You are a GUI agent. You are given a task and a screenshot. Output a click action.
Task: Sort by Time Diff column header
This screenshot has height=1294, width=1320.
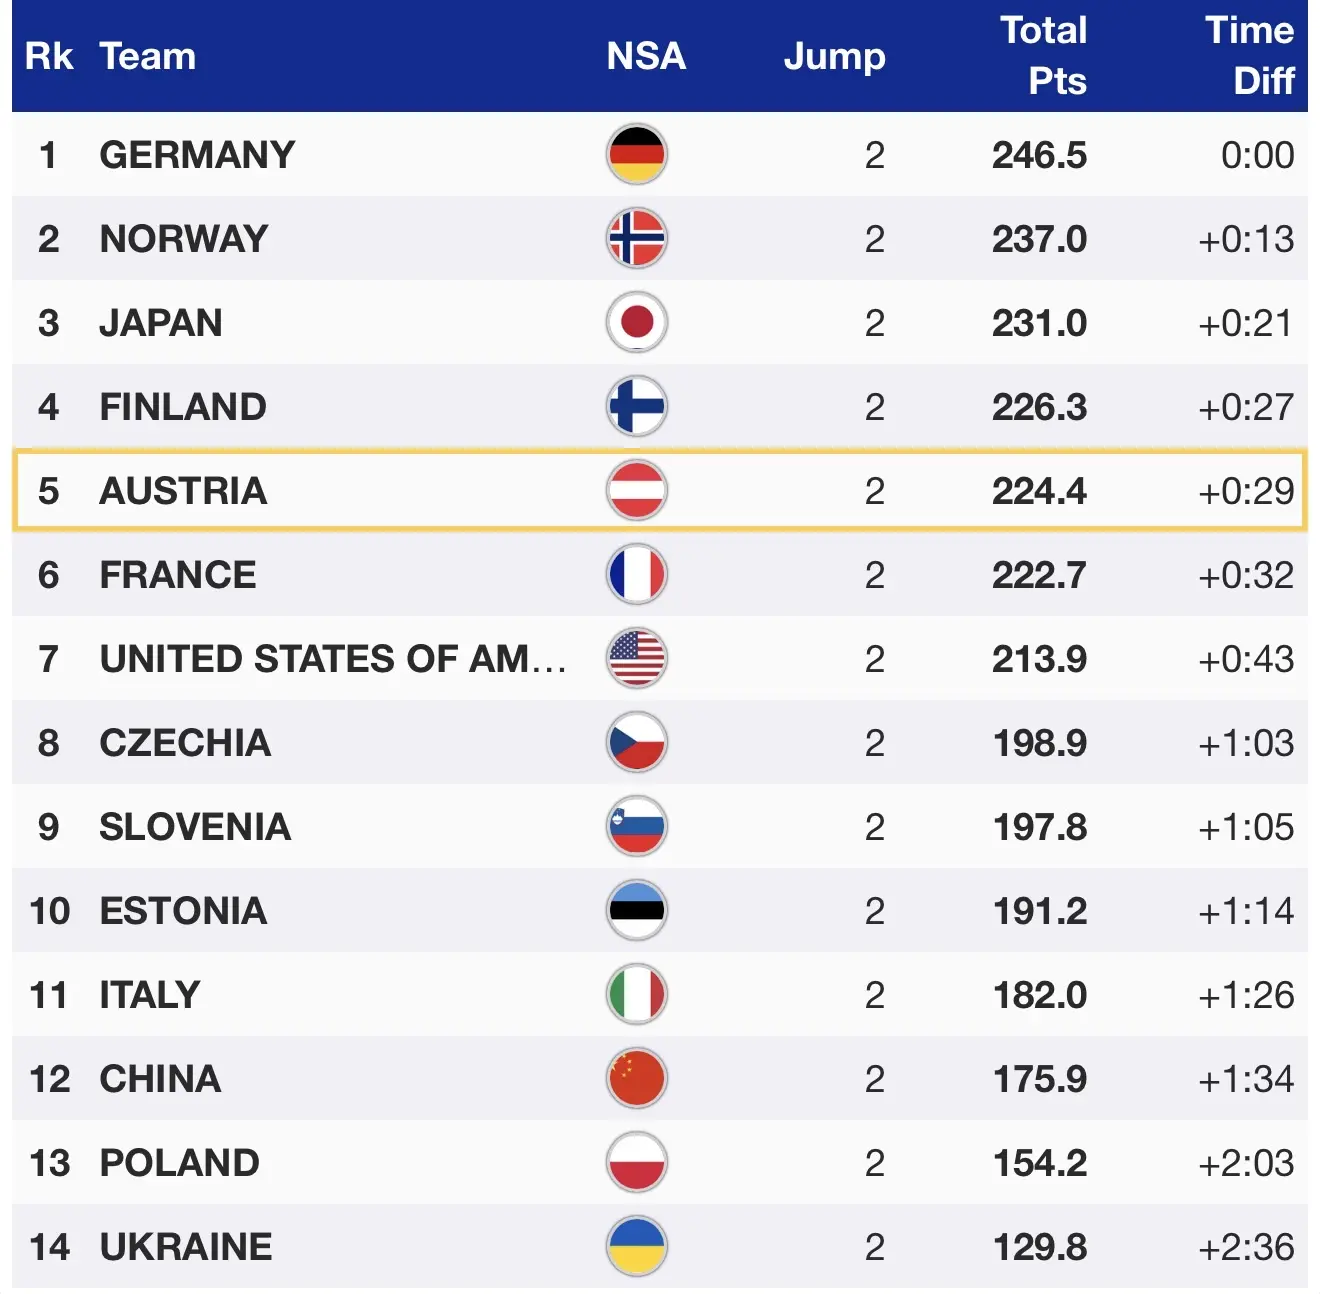1249,56
